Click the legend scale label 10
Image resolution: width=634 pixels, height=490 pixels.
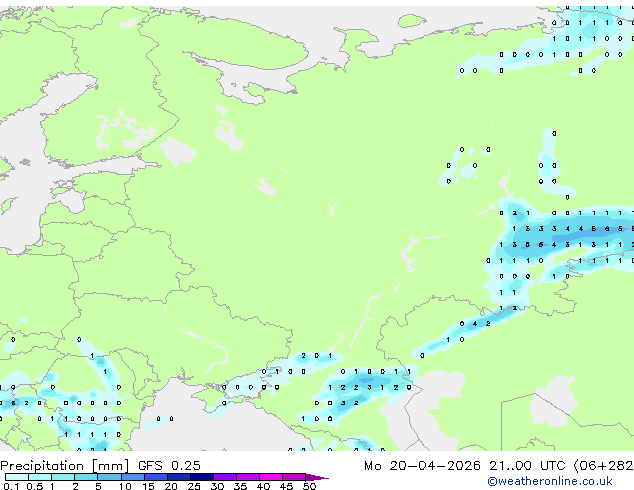click(x=125, y=486)
